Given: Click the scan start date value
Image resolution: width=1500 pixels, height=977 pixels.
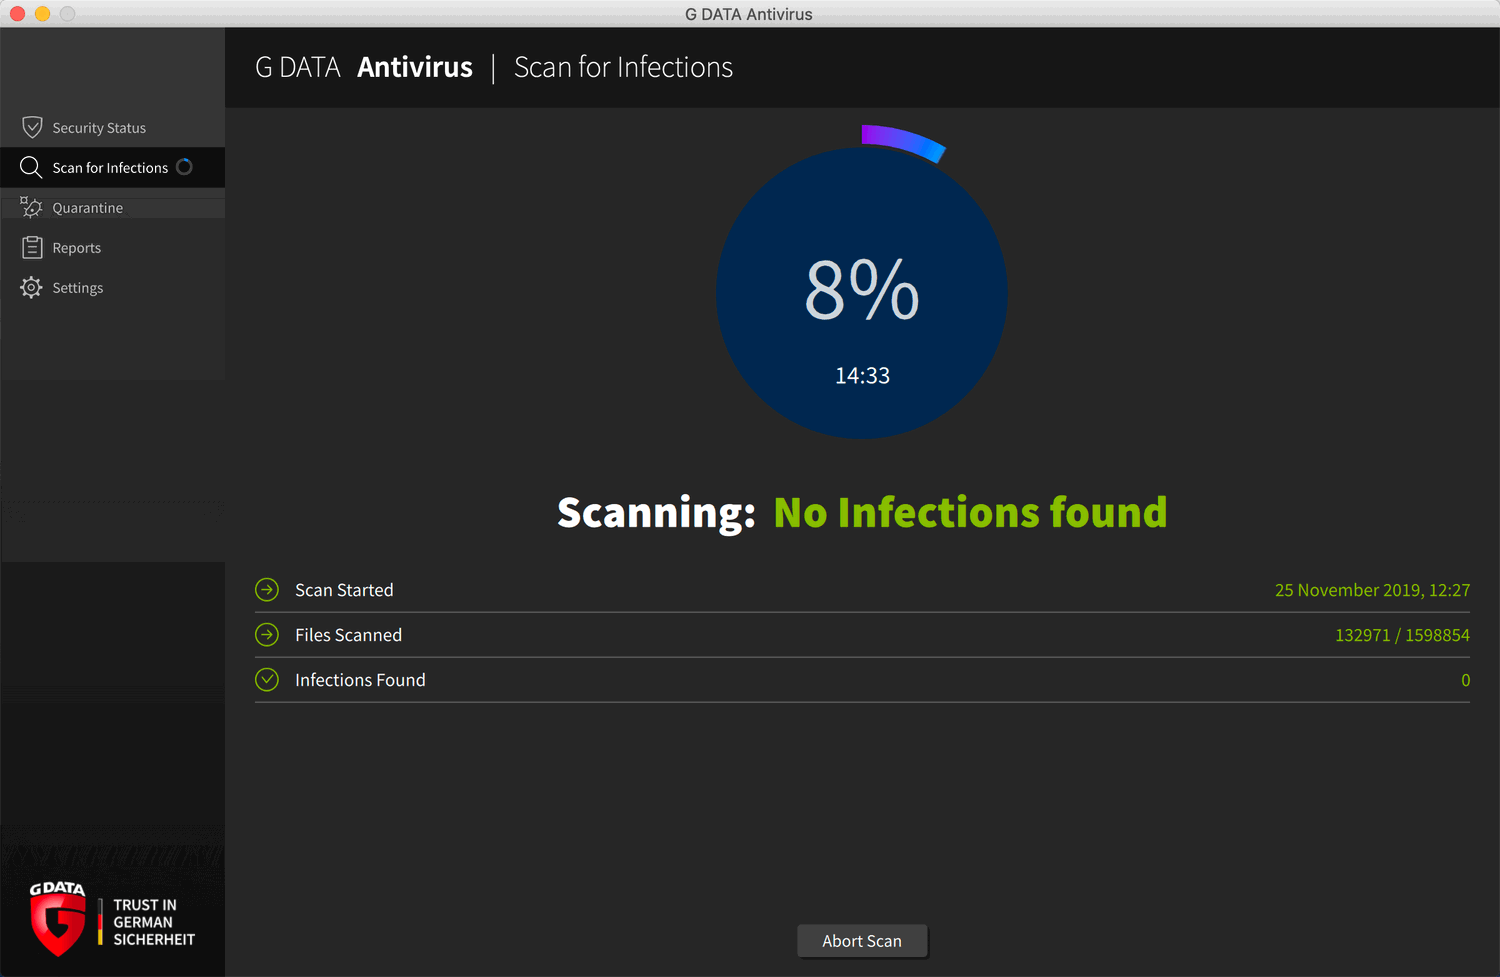Looking at the screenshot, I should 1372,590.
